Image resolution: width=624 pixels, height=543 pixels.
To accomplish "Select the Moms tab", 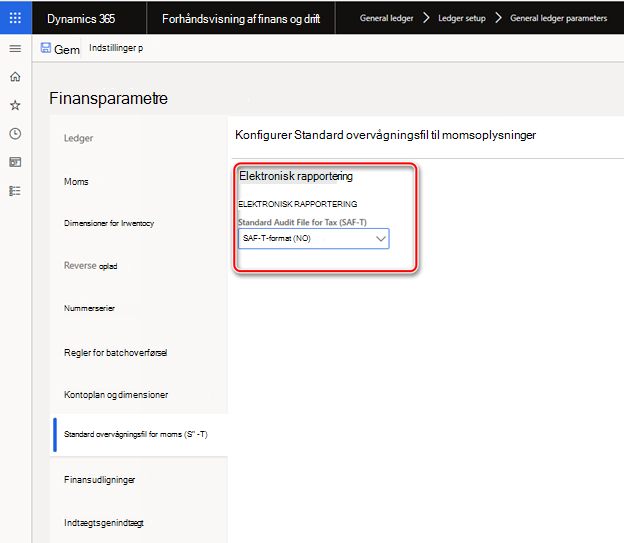I will [x=76, y=182].
